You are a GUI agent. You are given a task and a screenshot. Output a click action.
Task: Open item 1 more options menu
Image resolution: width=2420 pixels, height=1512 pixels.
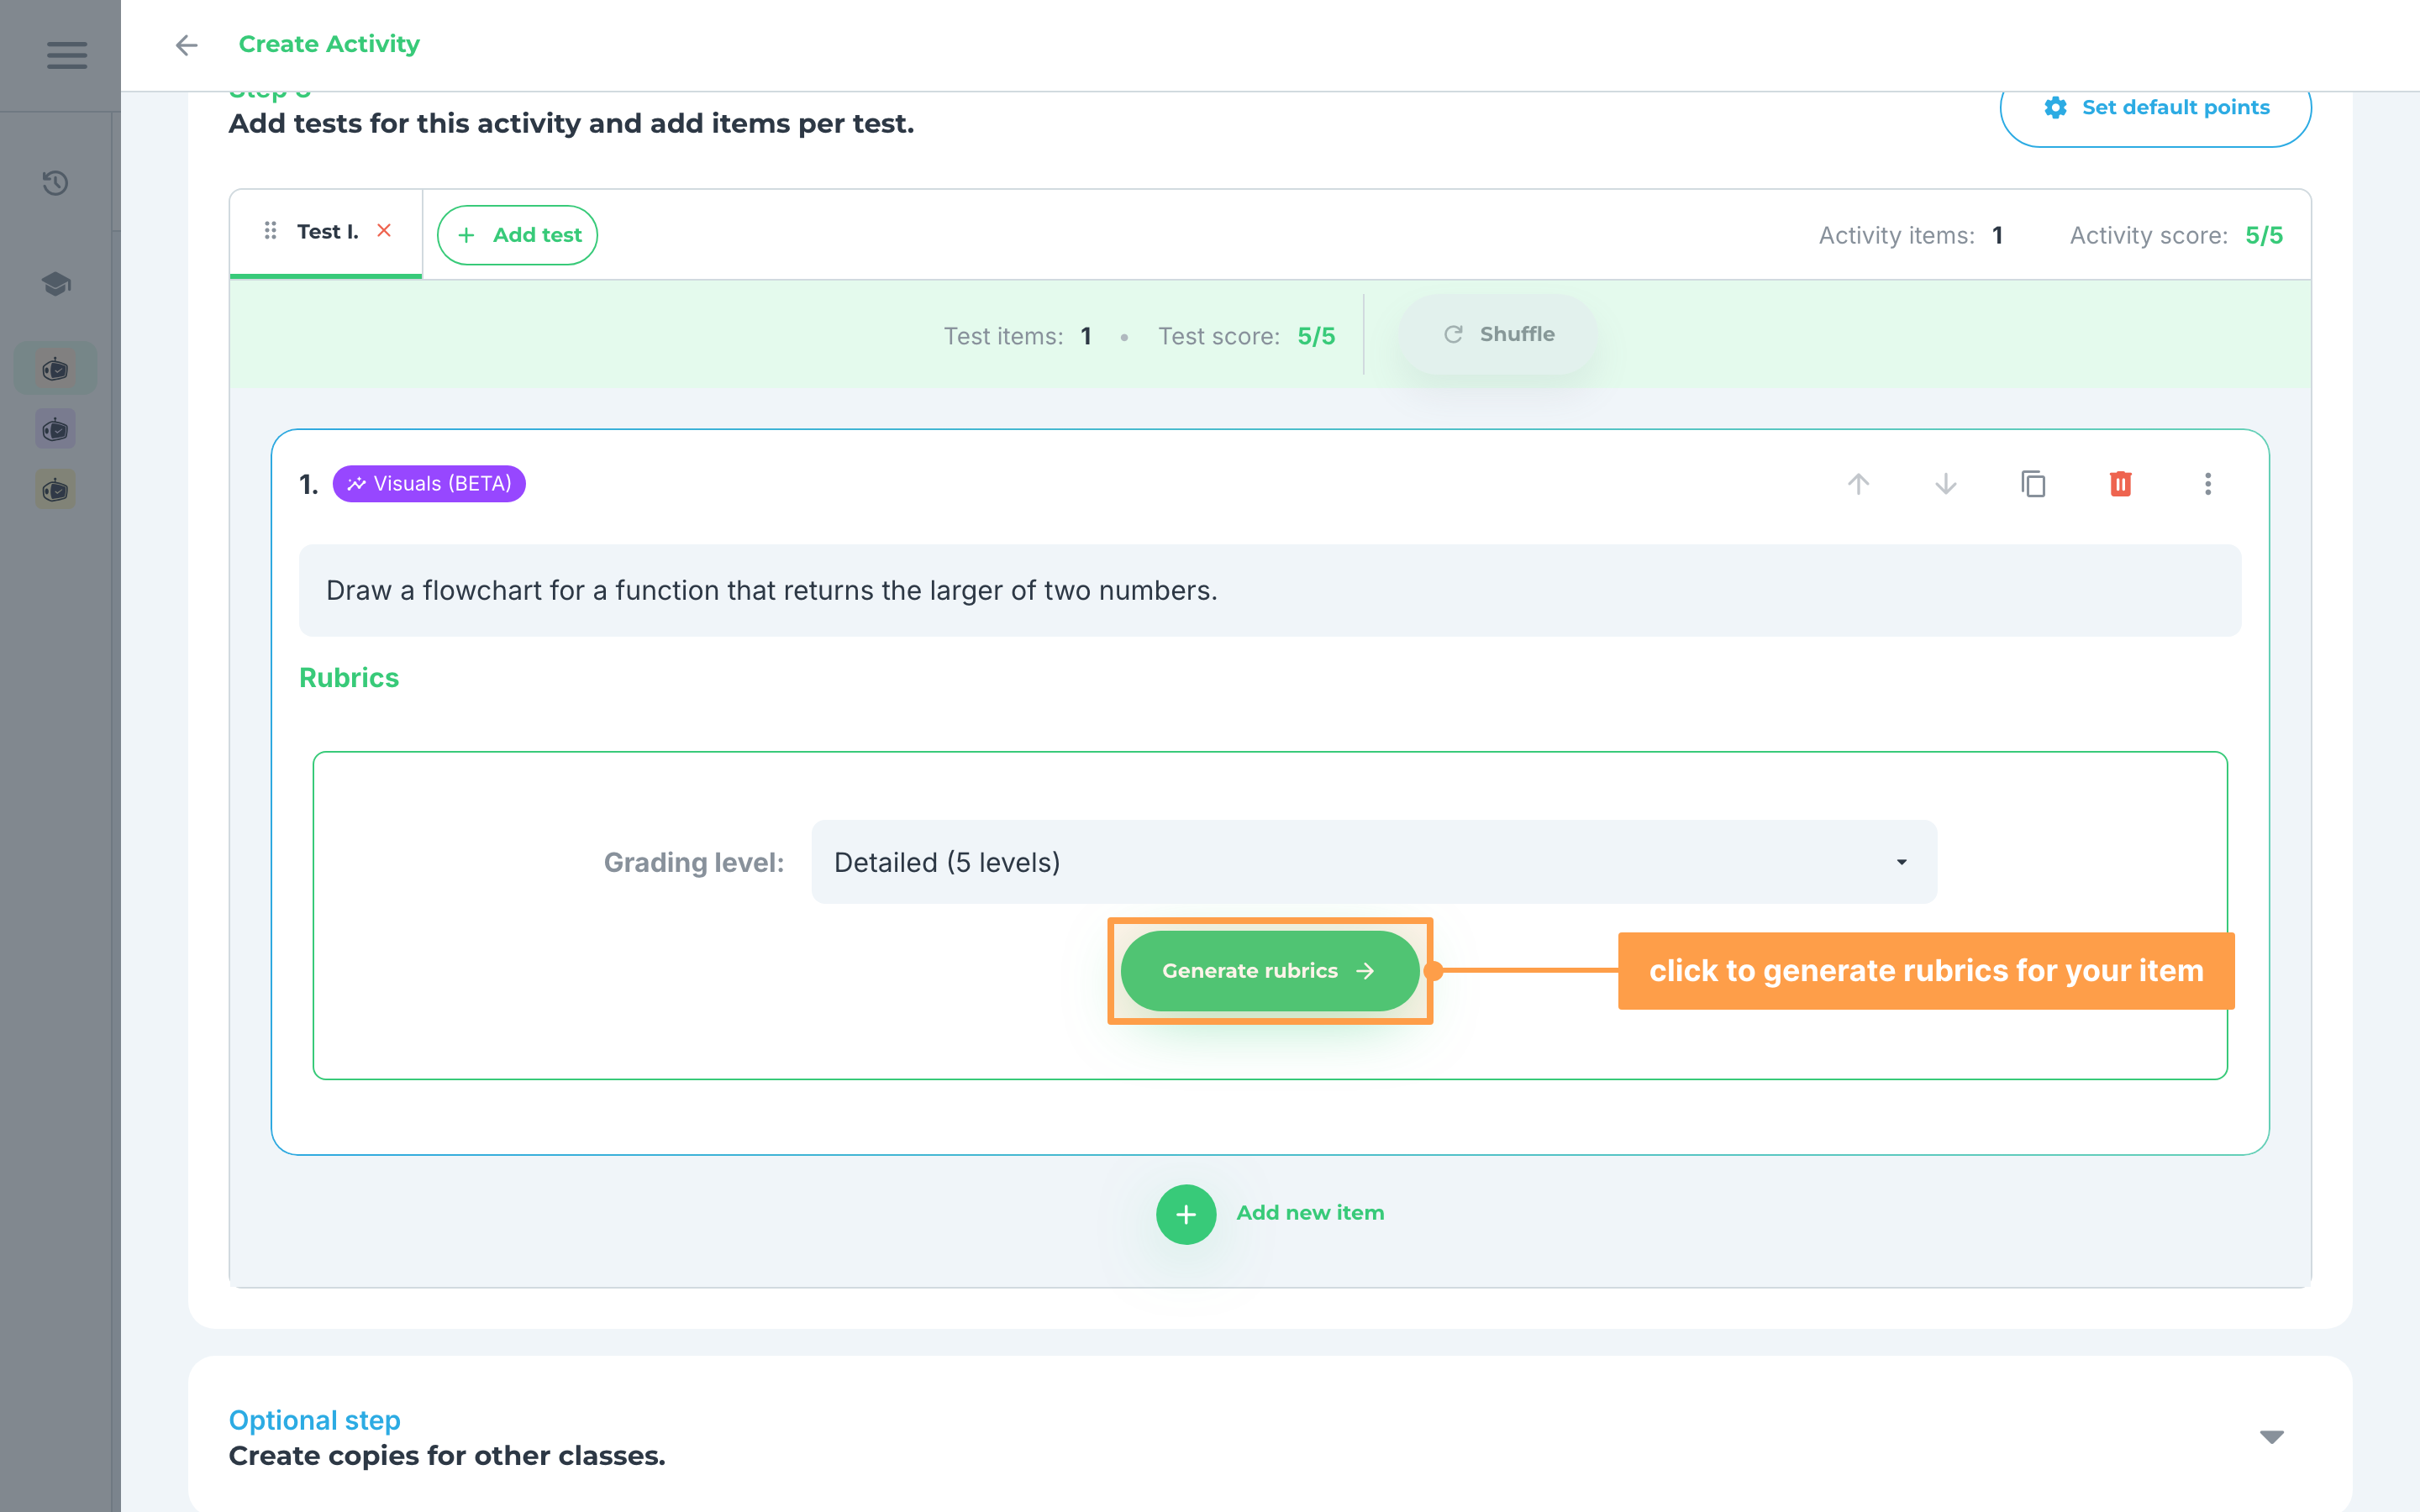point(2208,484)
